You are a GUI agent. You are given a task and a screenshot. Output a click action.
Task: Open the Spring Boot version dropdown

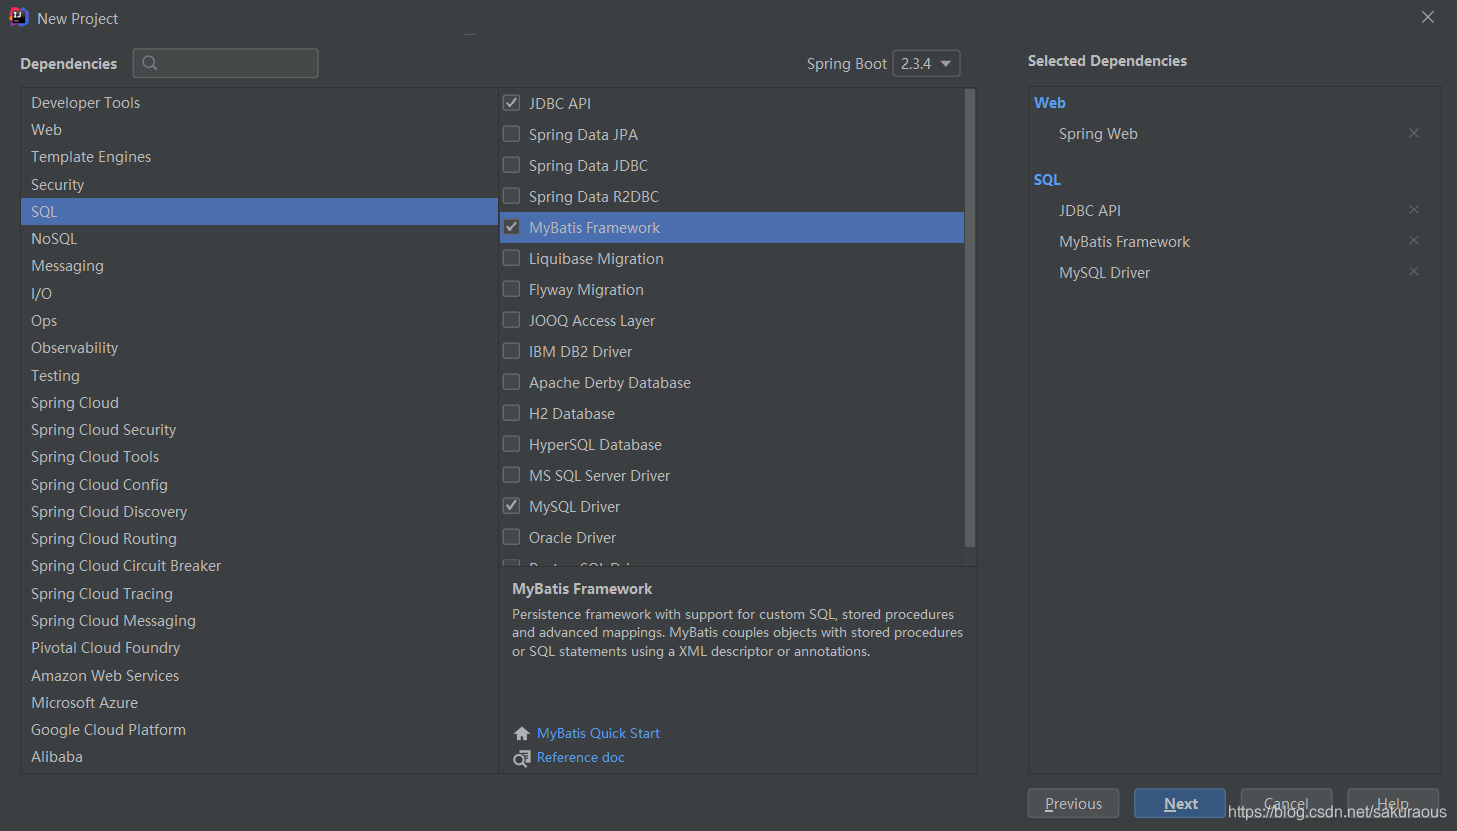click(x=926, y=63)
